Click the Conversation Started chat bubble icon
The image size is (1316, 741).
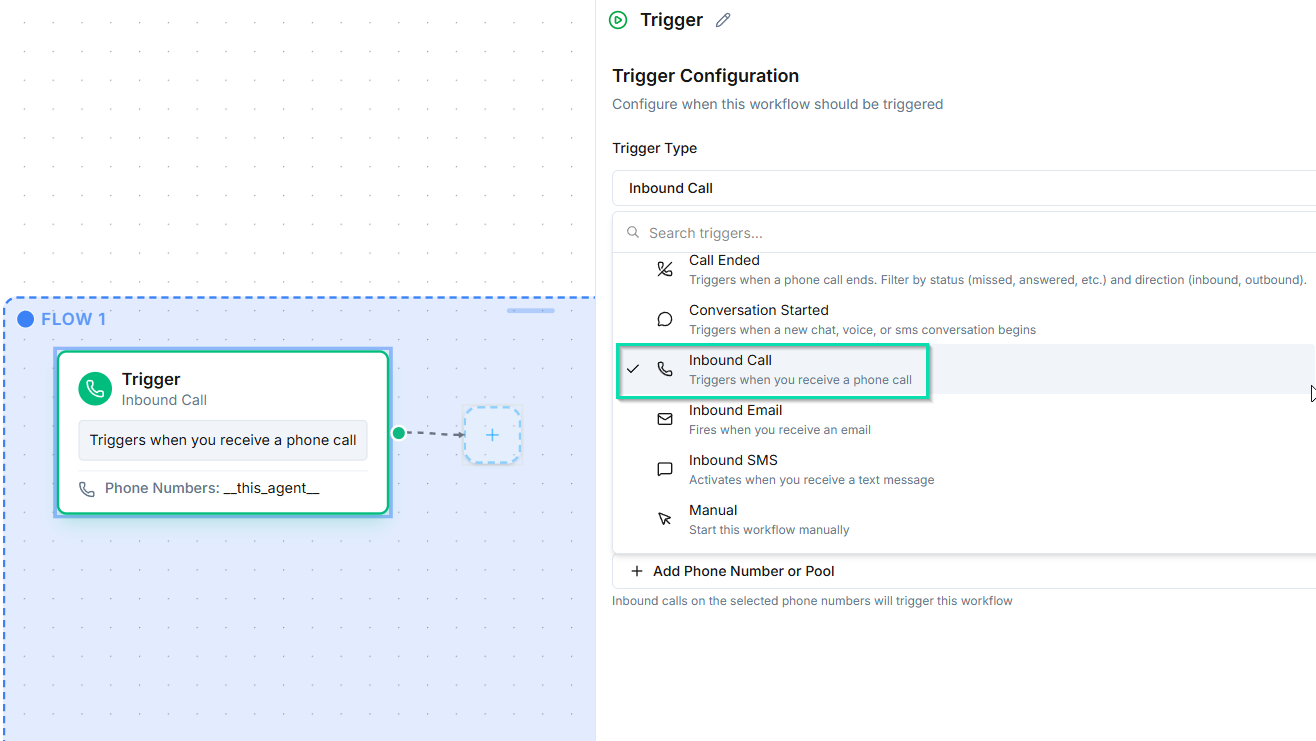[665, 319]
